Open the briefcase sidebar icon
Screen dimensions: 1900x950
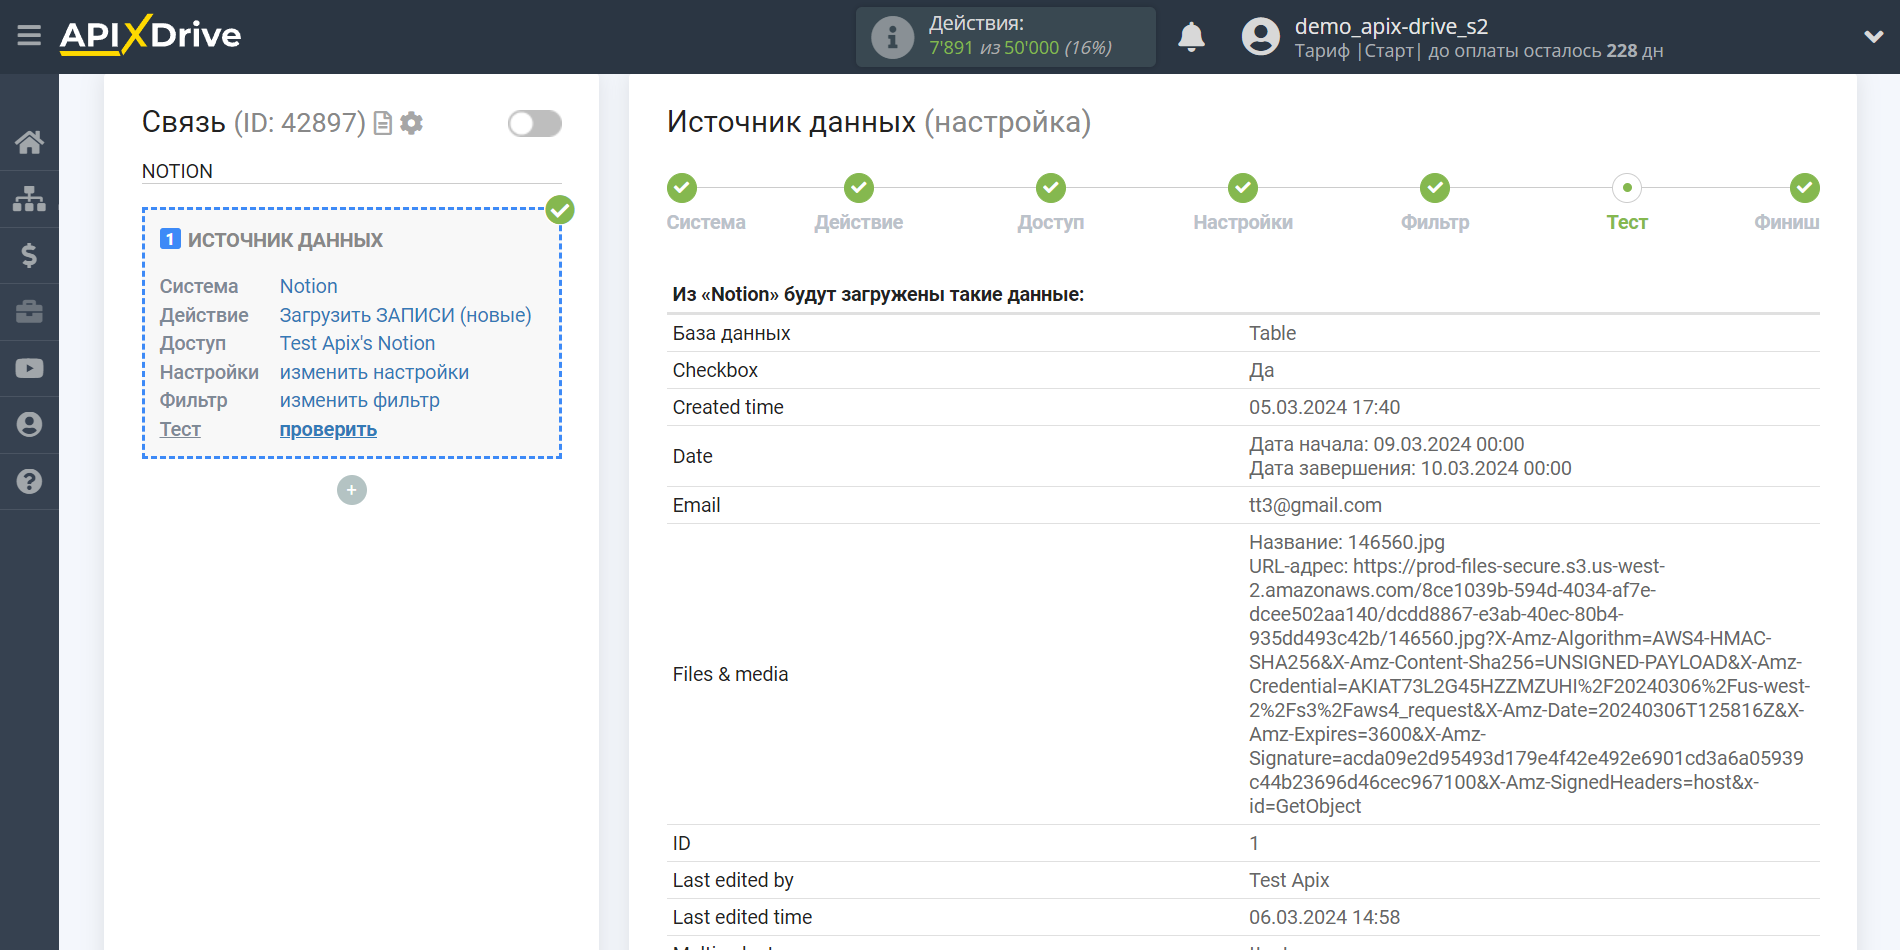click(29, 312)
